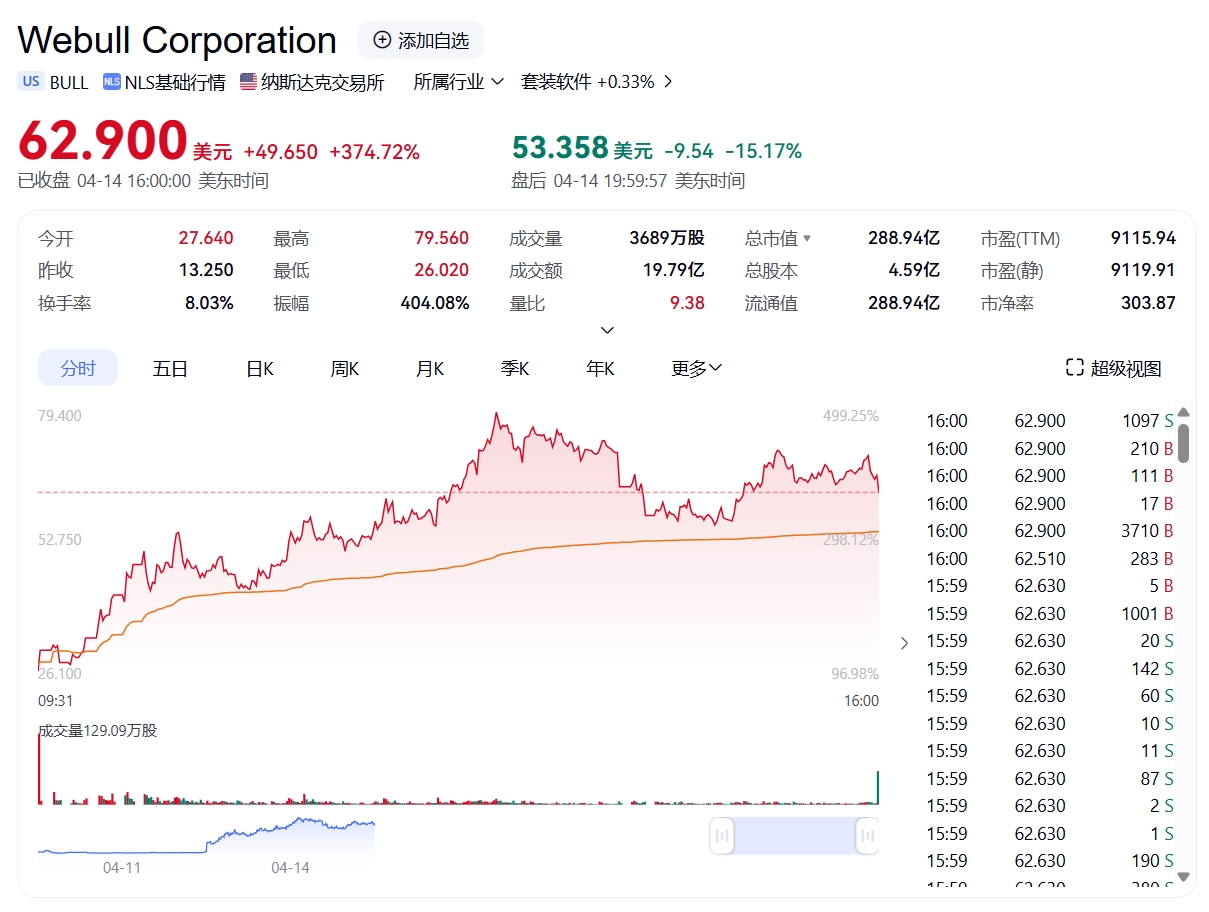1209x912 pixels.
Task: Click the 最高 value 79.560
Action: (442, 238)
